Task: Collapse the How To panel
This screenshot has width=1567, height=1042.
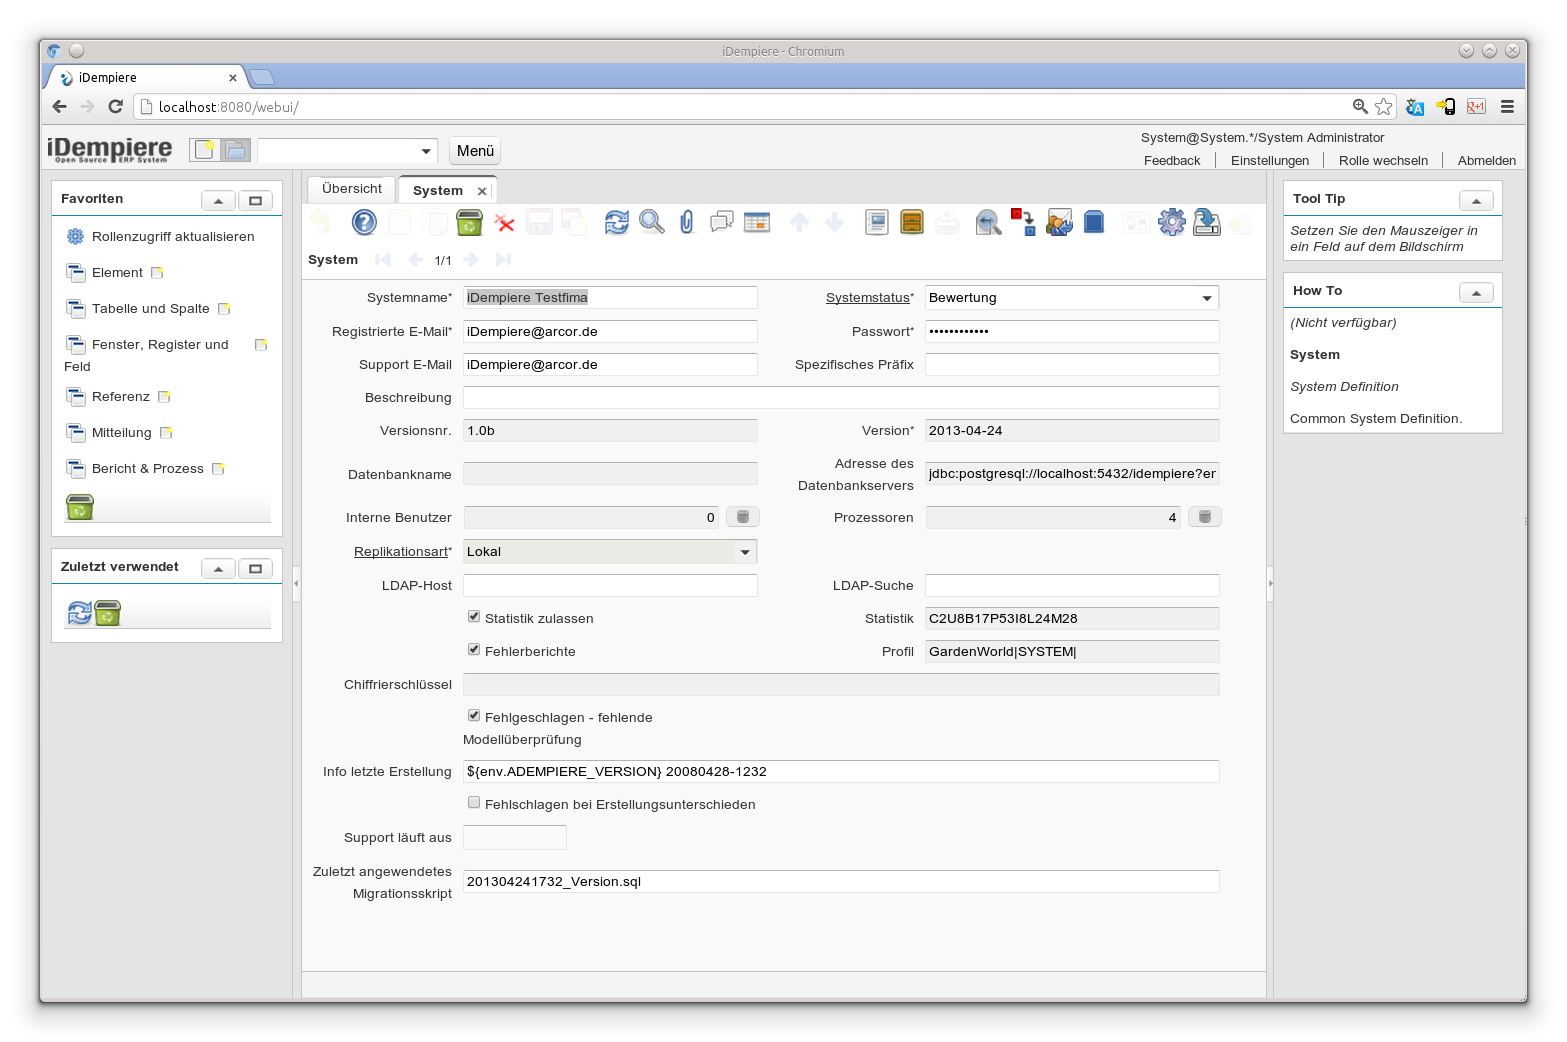Action: 1476,293
